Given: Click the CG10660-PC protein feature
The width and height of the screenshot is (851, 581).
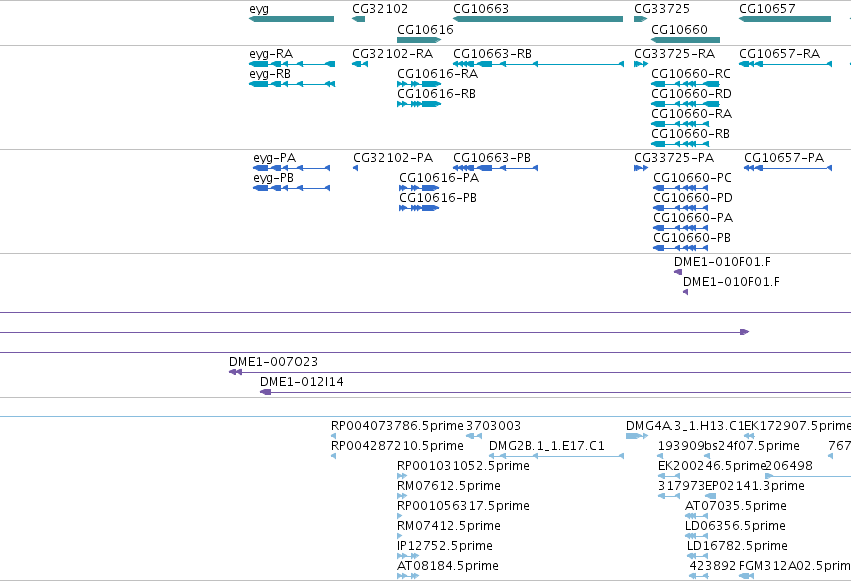Looking at the screenshot, I should tap(681, 188).
